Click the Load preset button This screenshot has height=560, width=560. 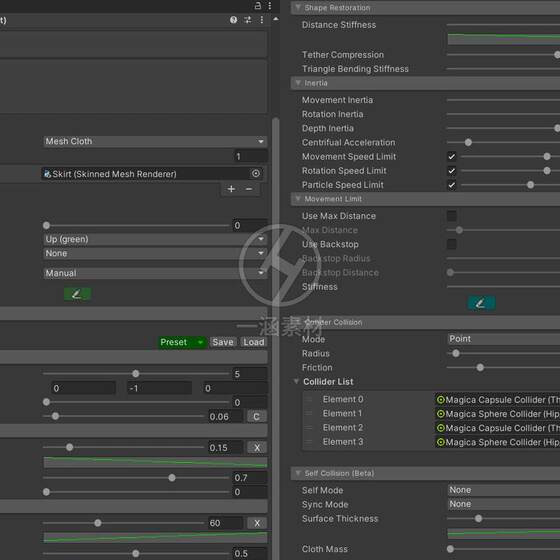(254, 342)
